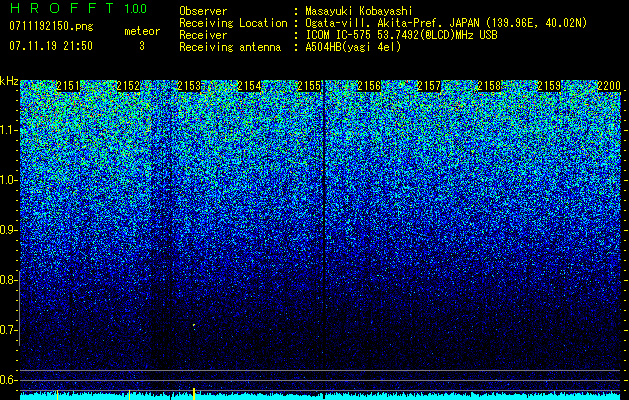
Task: Click the 2159 time label
Action: (550, 86)
